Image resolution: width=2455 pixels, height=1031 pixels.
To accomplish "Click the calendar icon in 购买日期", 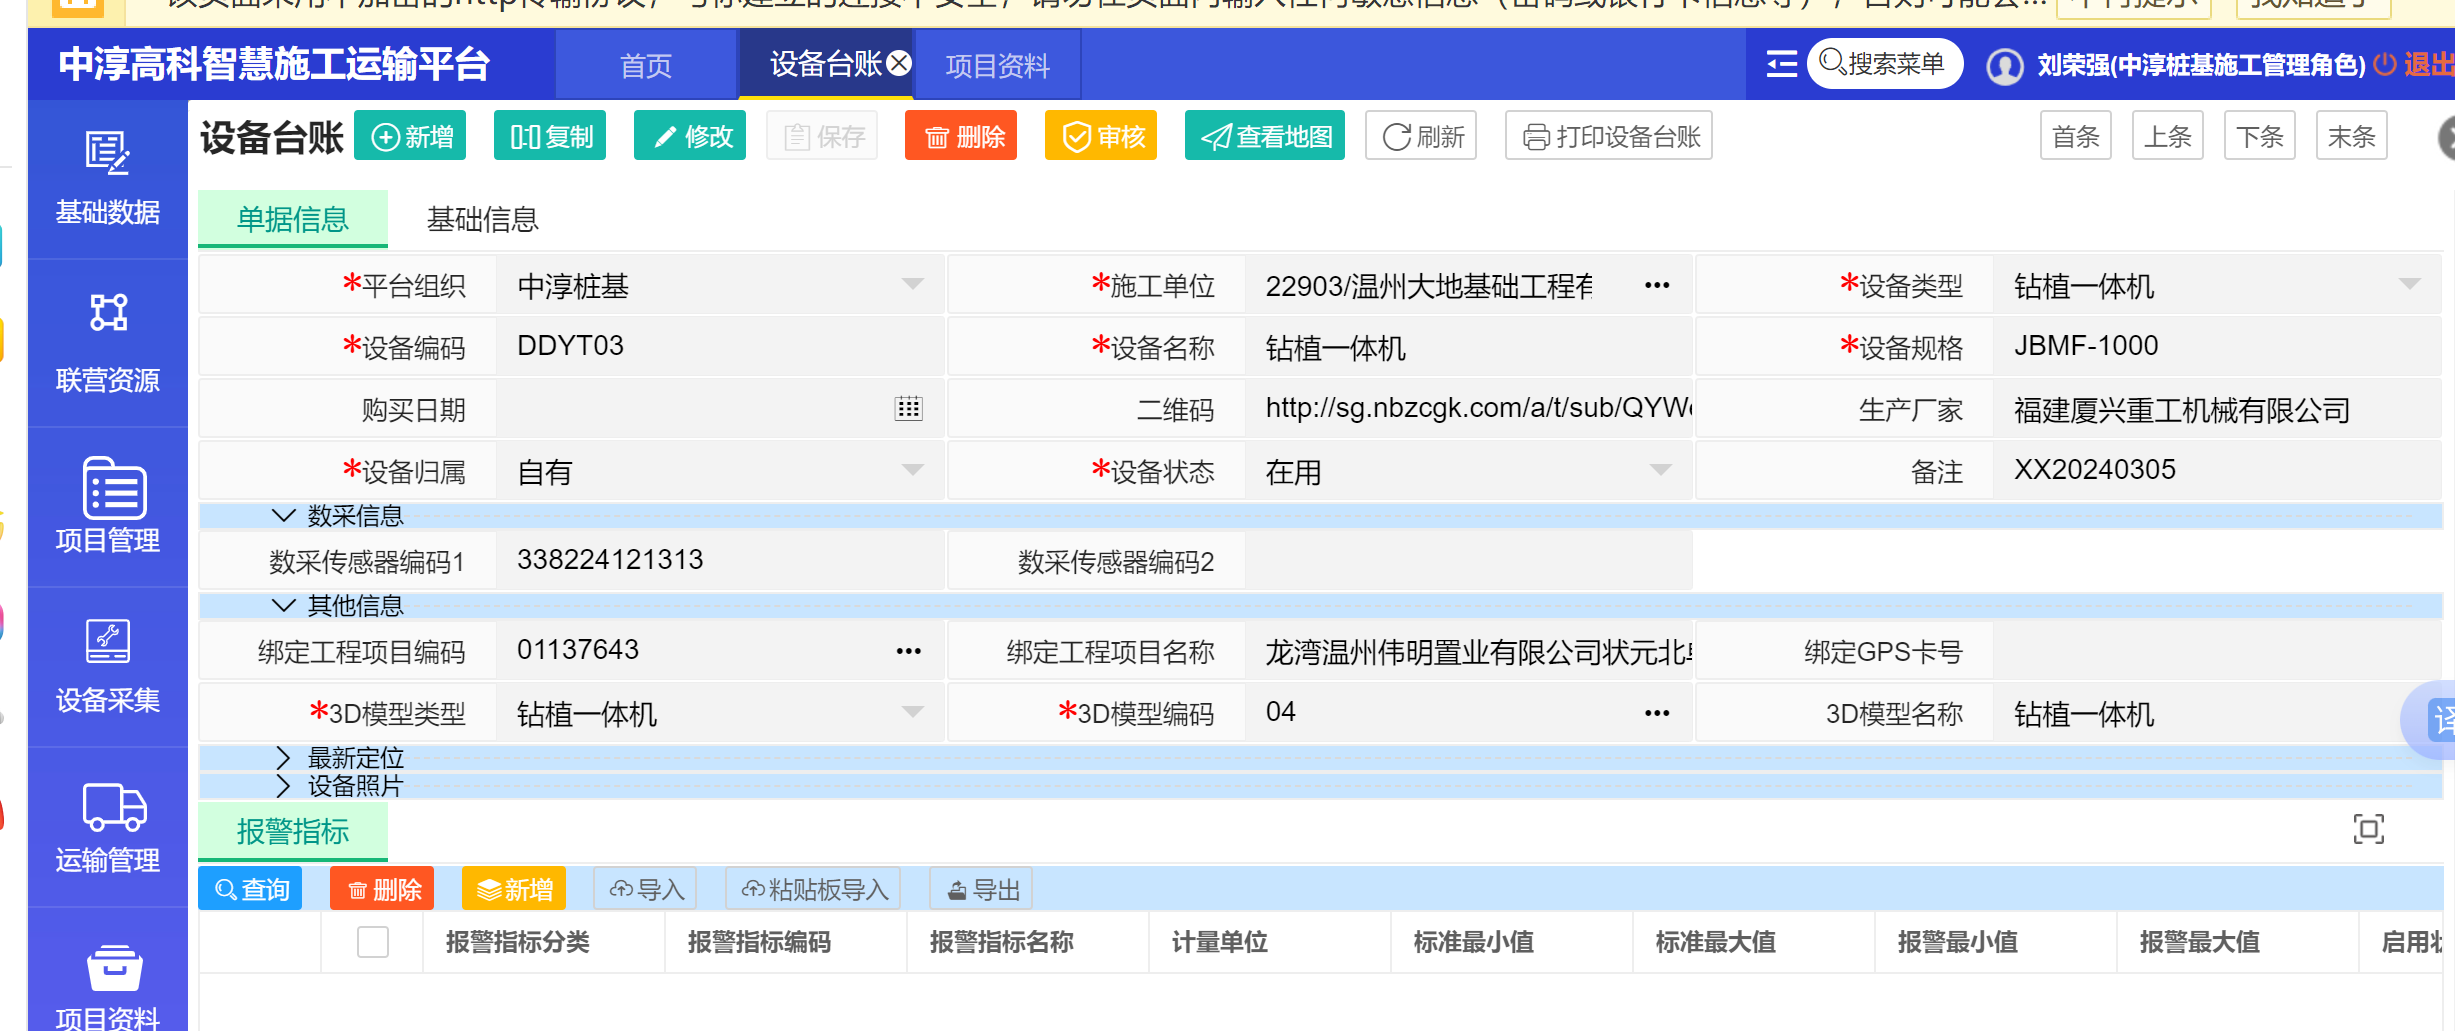I will pos(908,409).
